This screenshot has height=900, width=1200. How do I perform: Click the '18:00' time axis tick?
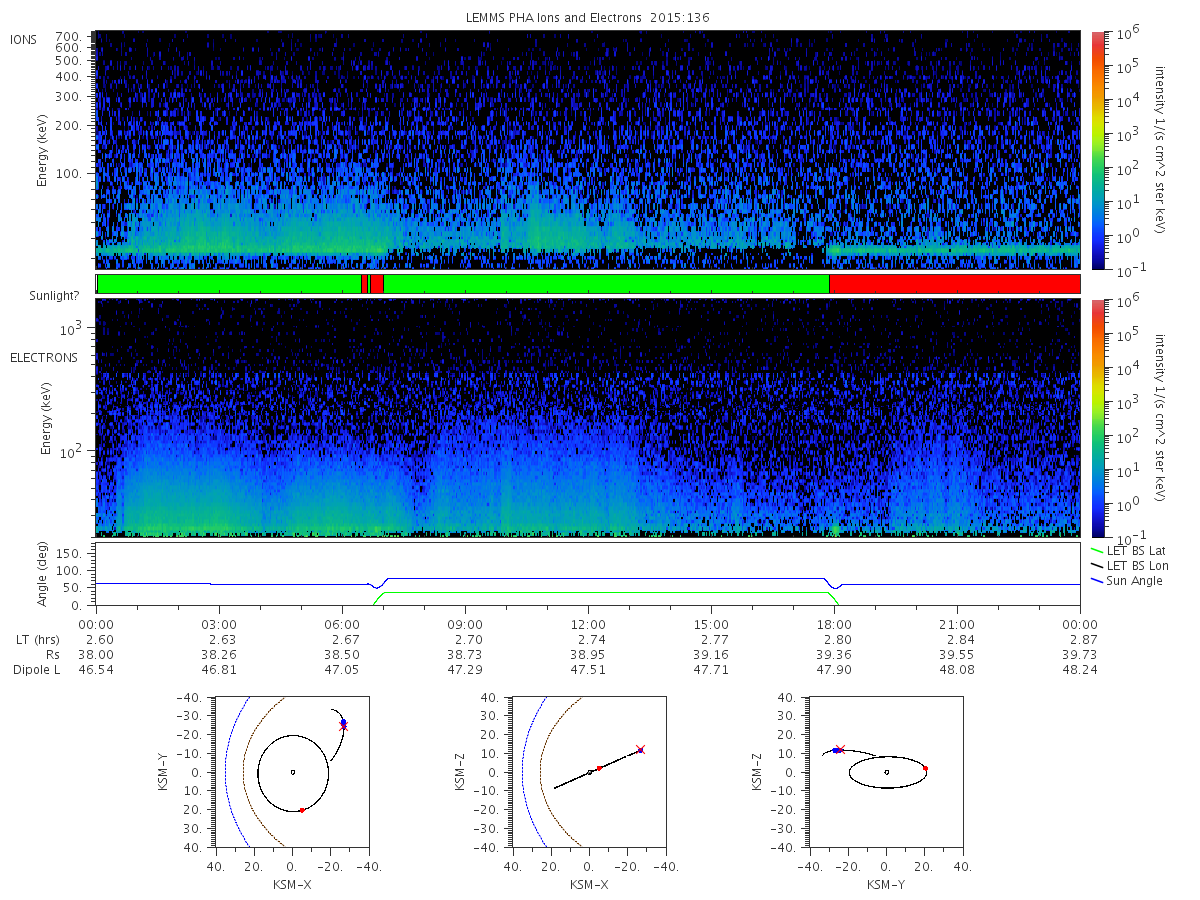[x=834, y=623]
